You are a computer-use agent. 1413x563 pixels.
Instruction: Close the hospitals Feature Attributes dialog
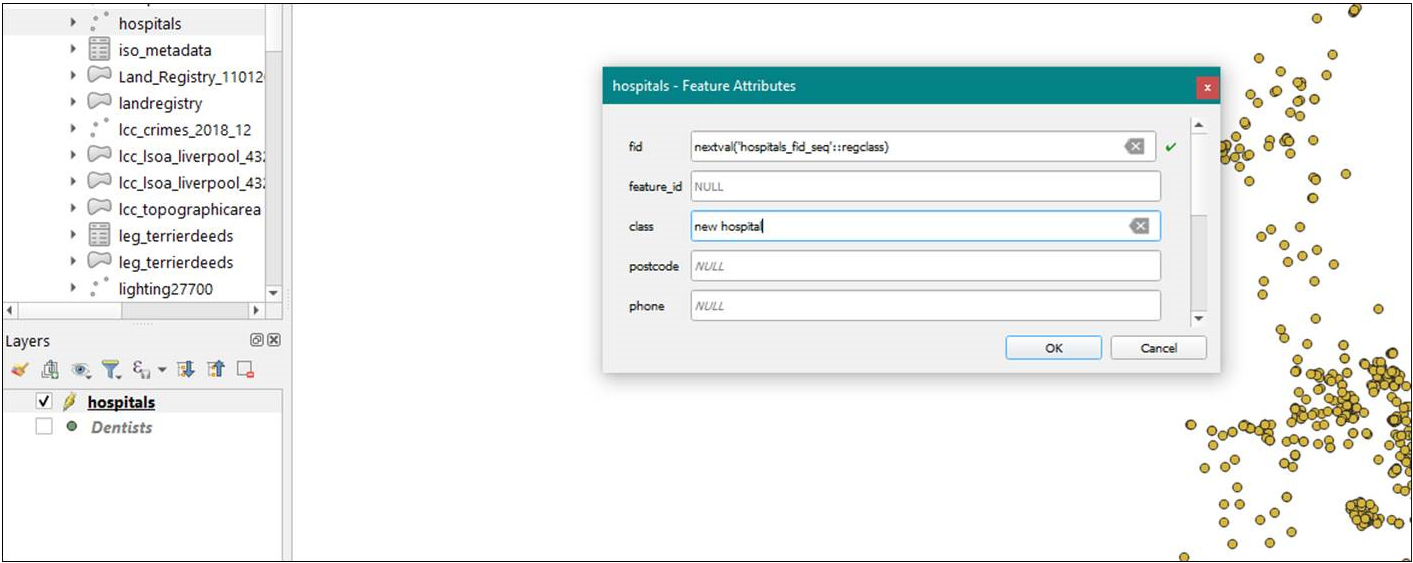coord(1207,87)
